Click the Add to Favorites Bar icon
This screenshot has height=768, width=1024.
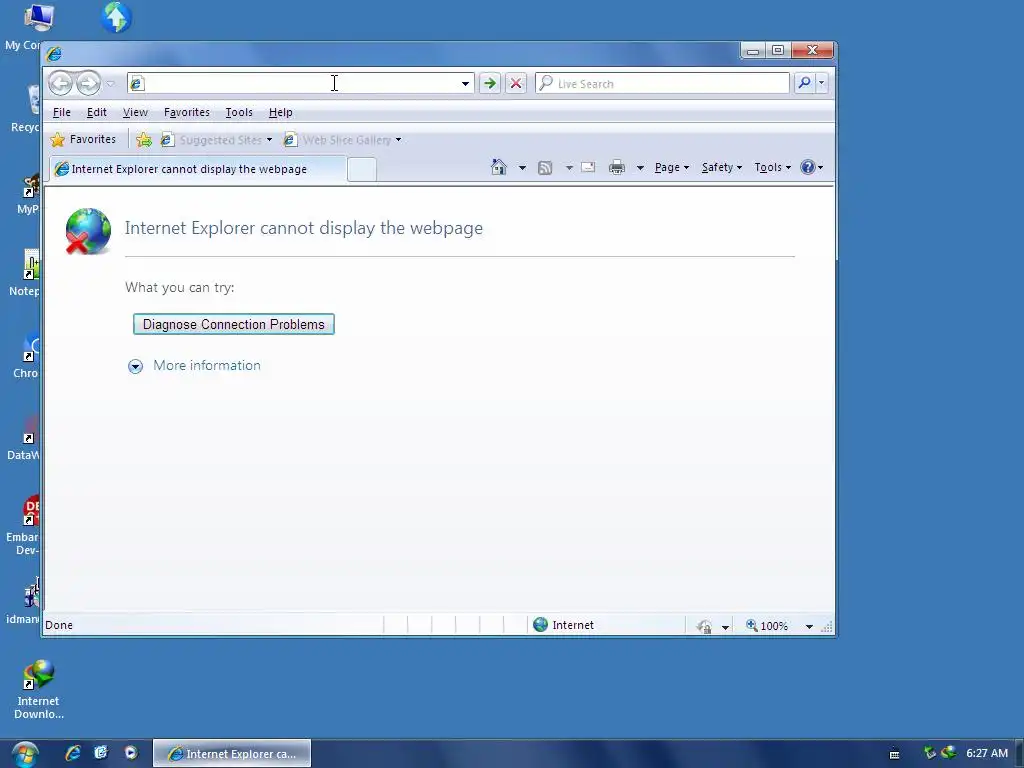144,140
